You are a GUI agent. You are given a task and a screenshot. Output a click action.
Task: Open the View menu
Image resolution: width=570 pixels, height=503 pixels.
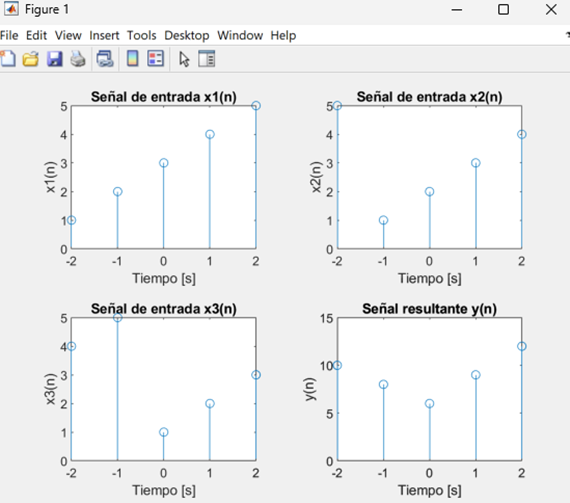click(x=68, y=35)
